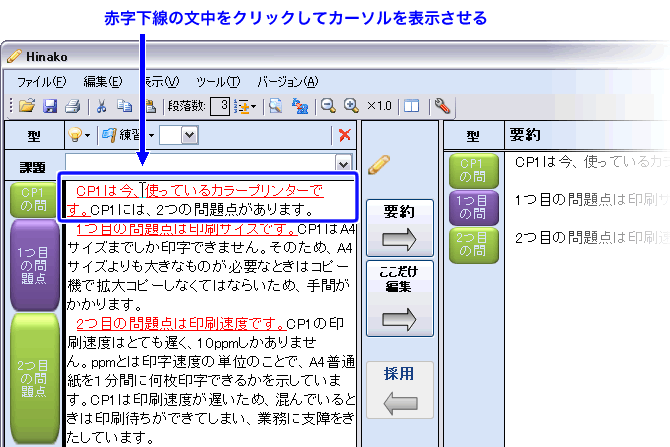This screenshot has height=447, width=670.
Task: Open the ツール(T) menu
Action: coord(218,82)
